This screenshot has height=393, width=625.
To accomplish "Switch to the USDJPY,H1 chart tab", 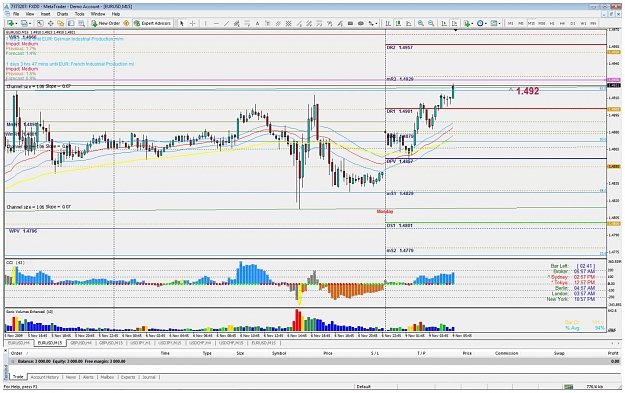I will click(x=140, y=343).
